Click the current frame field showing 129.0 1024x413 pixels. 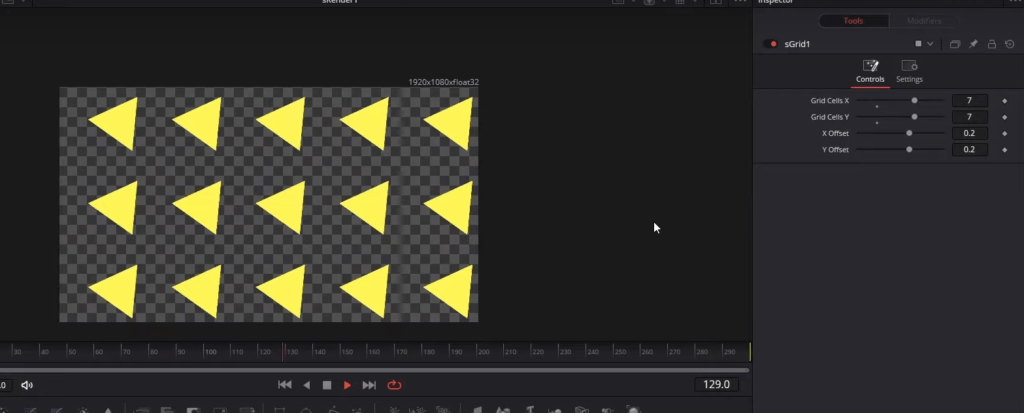pos(716,384)
